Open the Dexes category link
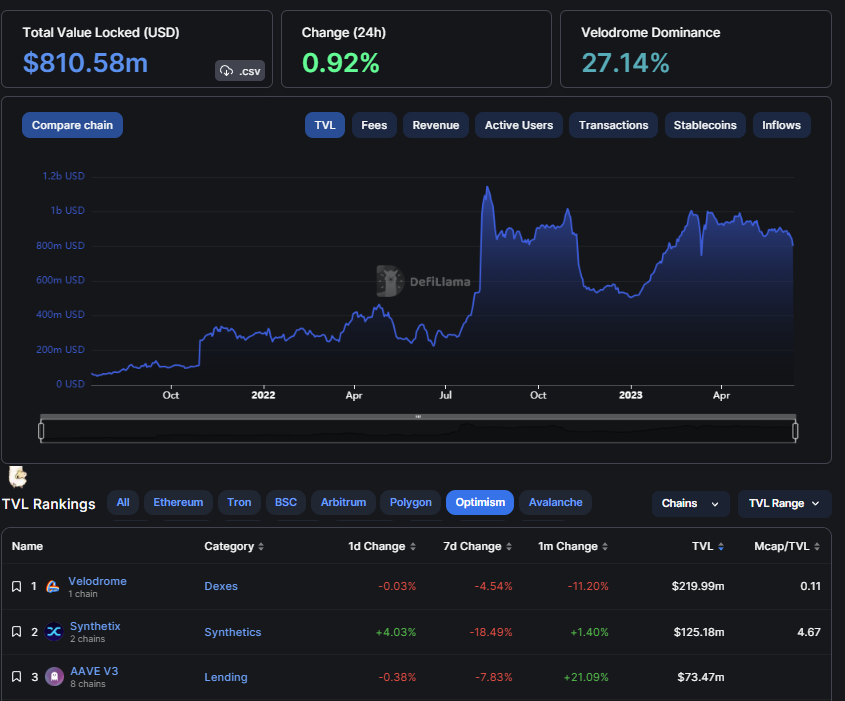Viewport: 845px width, 701px height. [x=221, y=586]
